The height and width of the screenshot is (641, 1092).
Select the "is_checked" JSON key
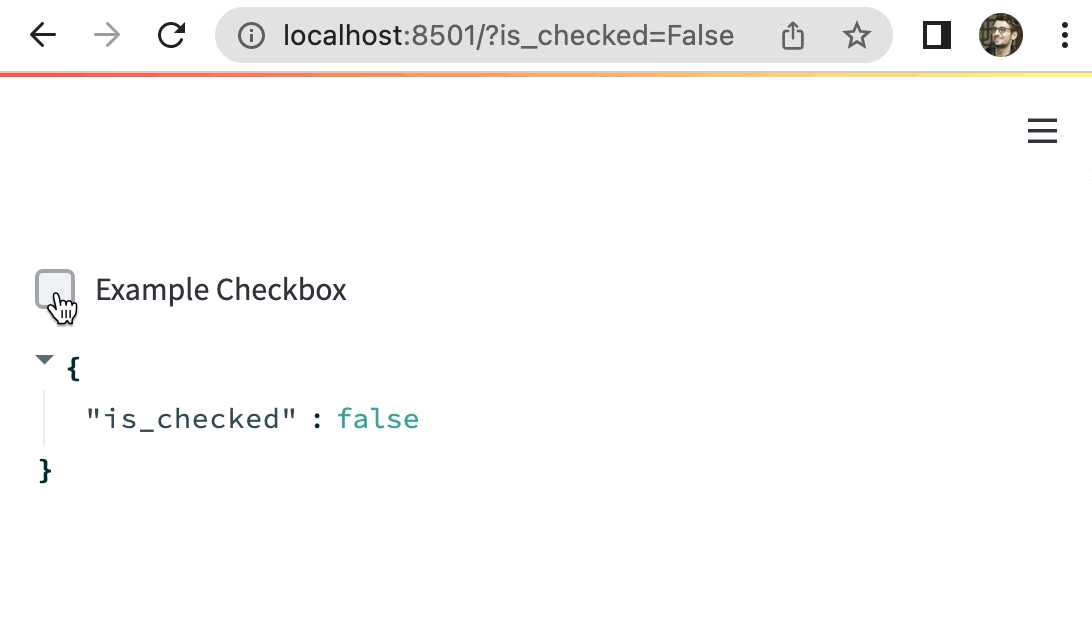pyautogui.click(x=191, y=419)
